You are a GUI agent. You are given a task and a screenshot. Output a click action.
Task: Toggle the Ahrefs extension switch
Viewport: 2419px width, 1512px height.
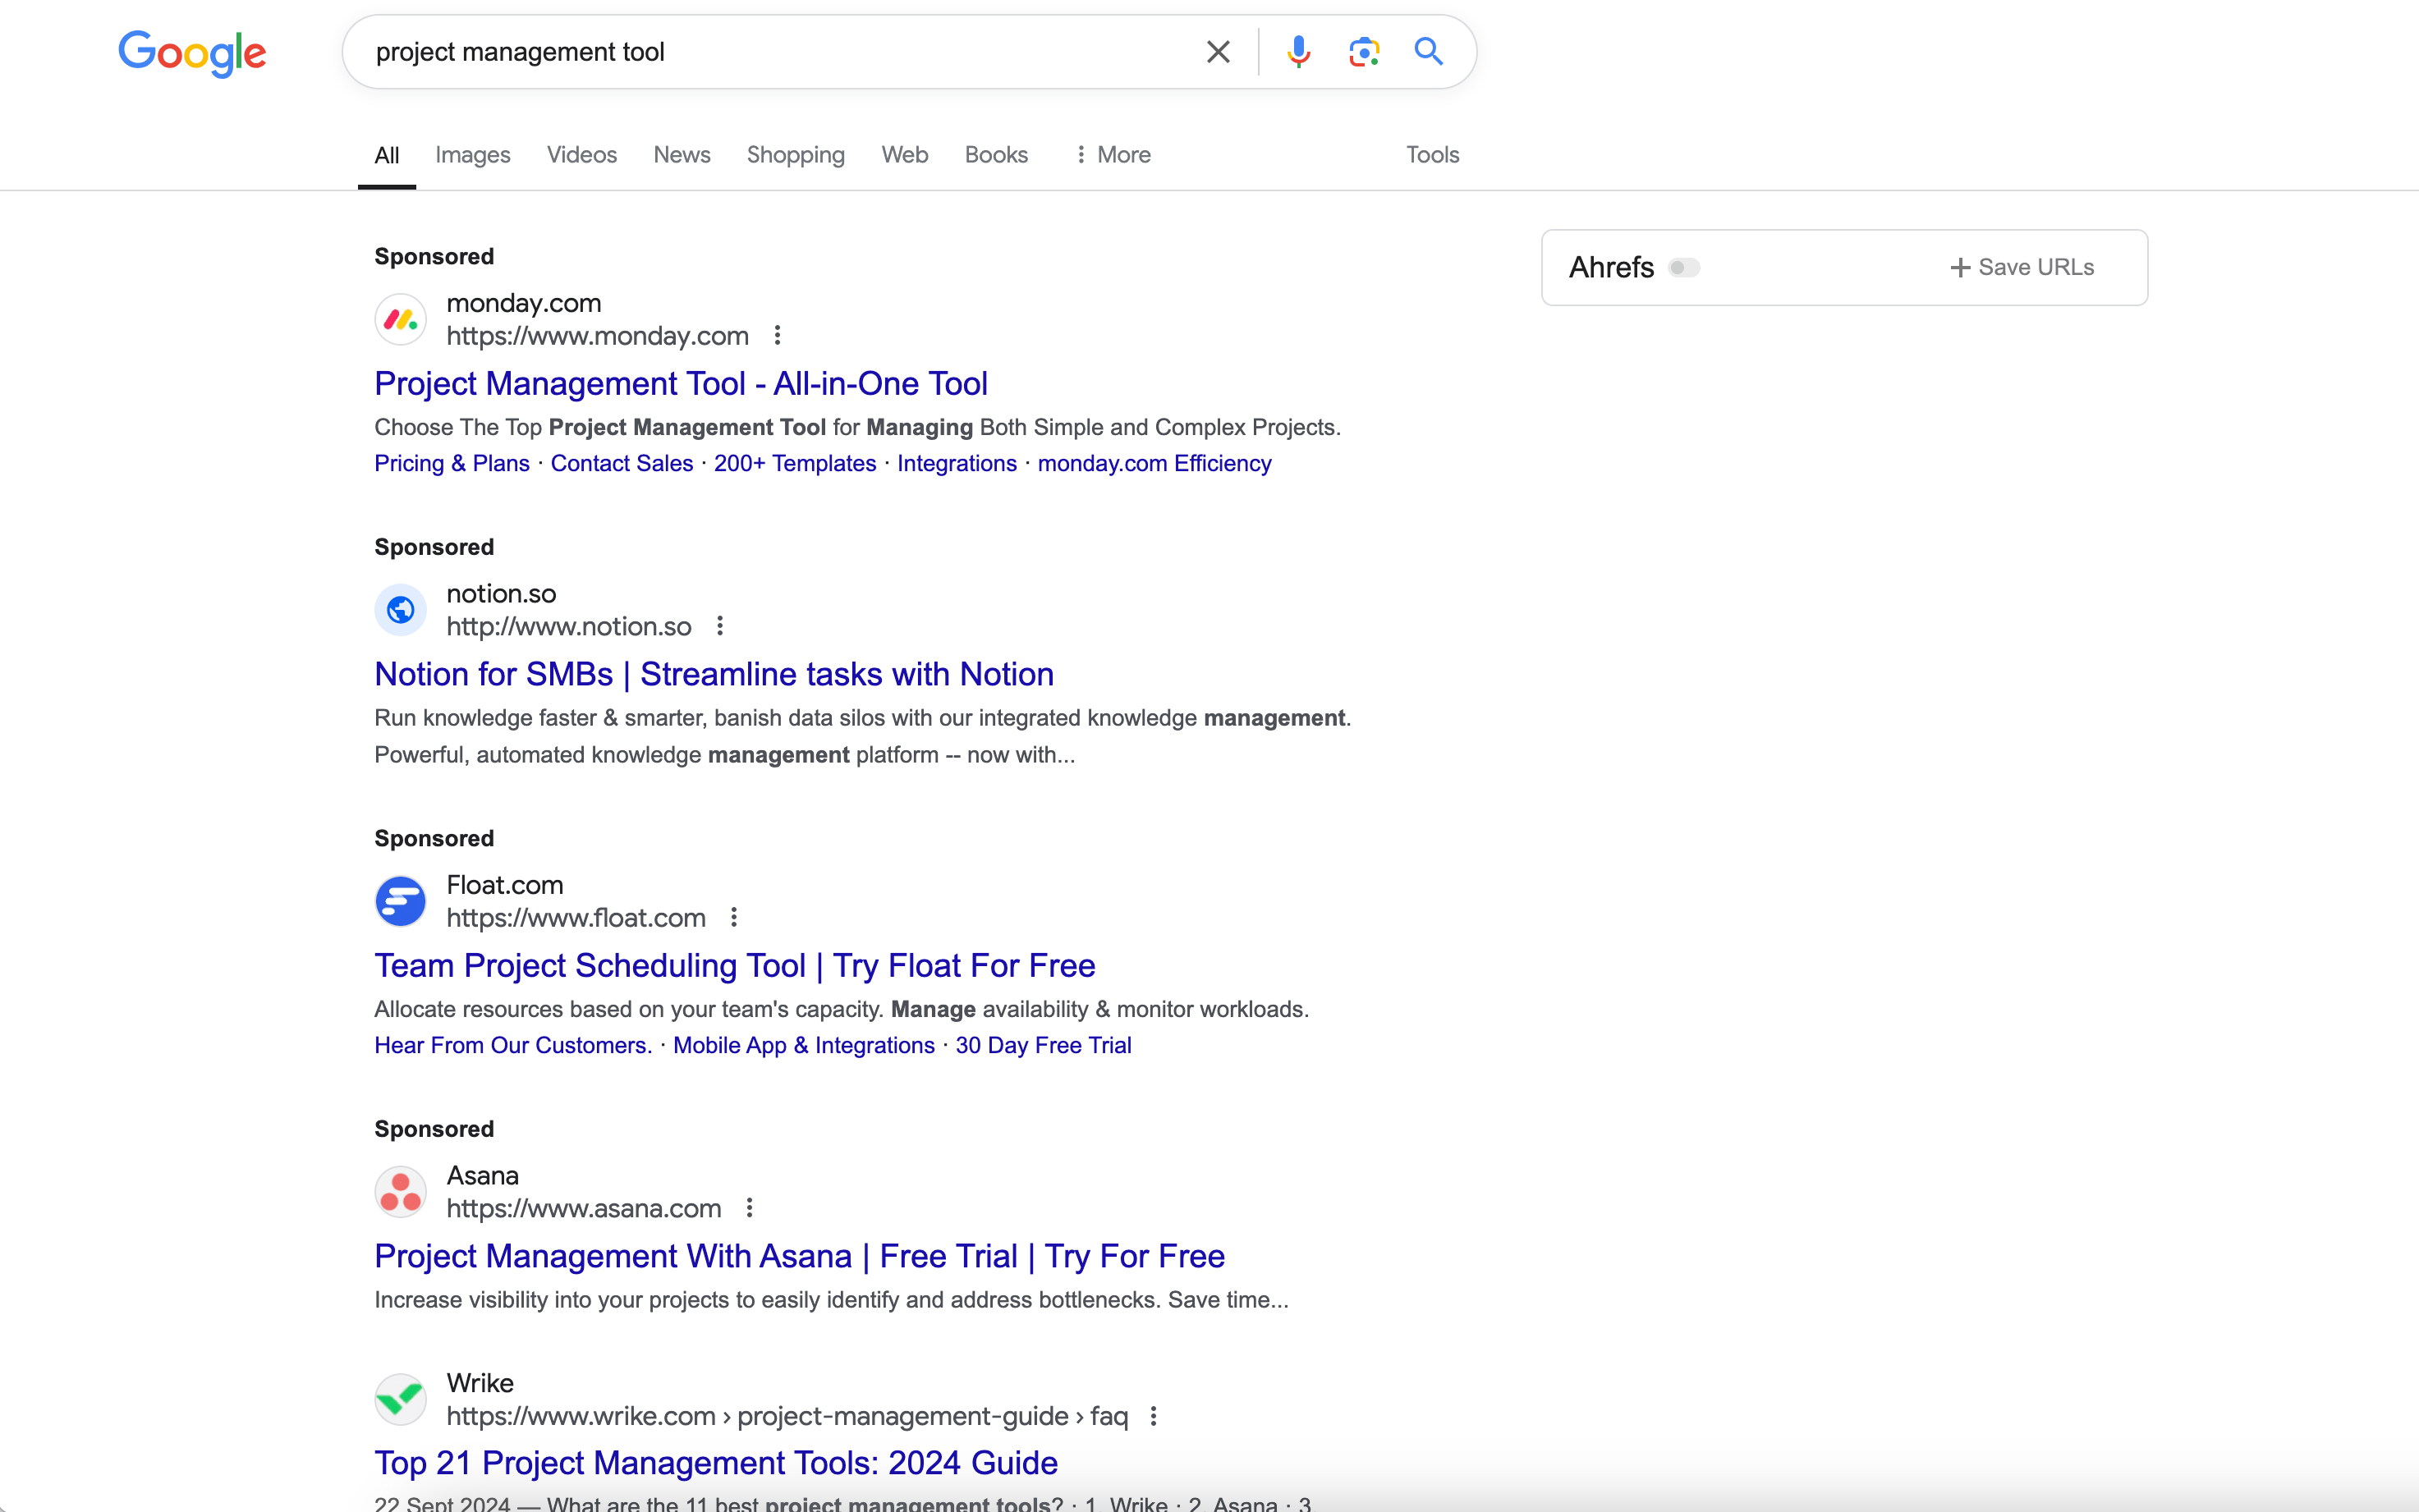pos(1682,267)
